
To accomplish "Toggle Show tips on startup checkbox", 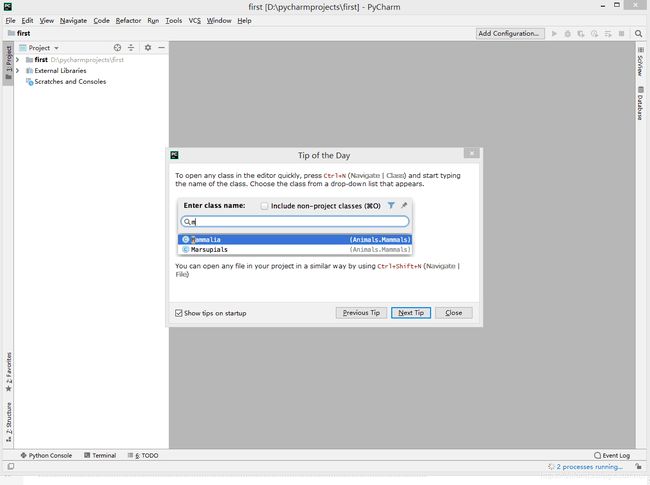I will [179, 313].
